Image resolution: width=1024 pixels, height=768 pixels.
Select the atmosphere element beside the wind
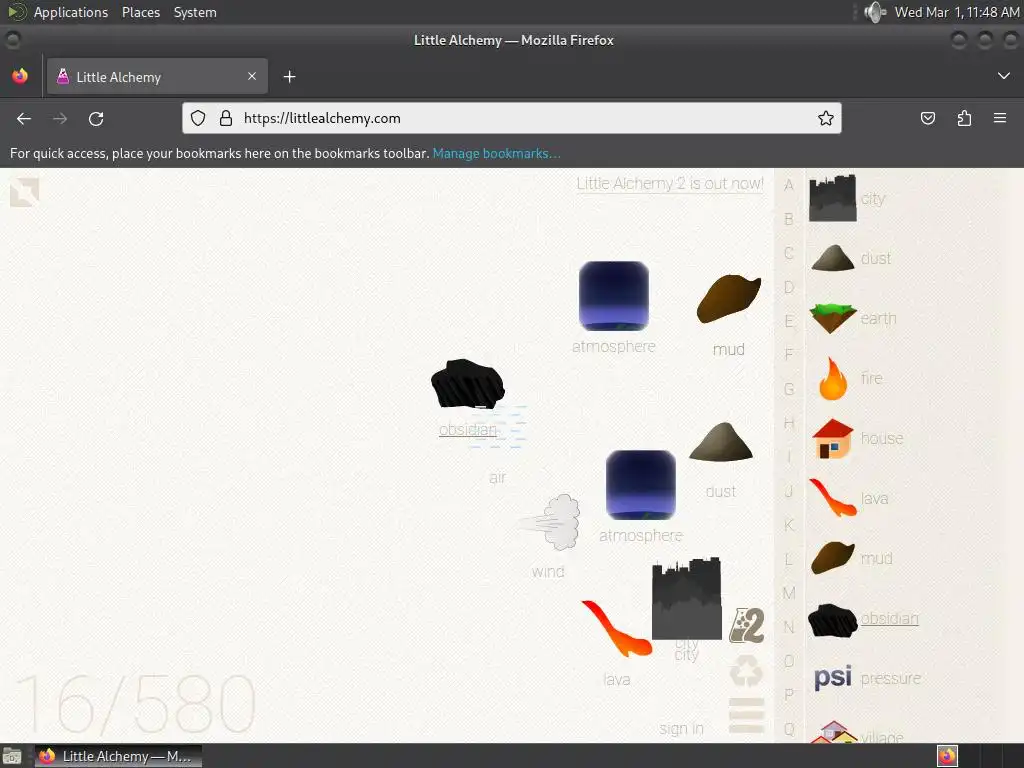[641, 485]
